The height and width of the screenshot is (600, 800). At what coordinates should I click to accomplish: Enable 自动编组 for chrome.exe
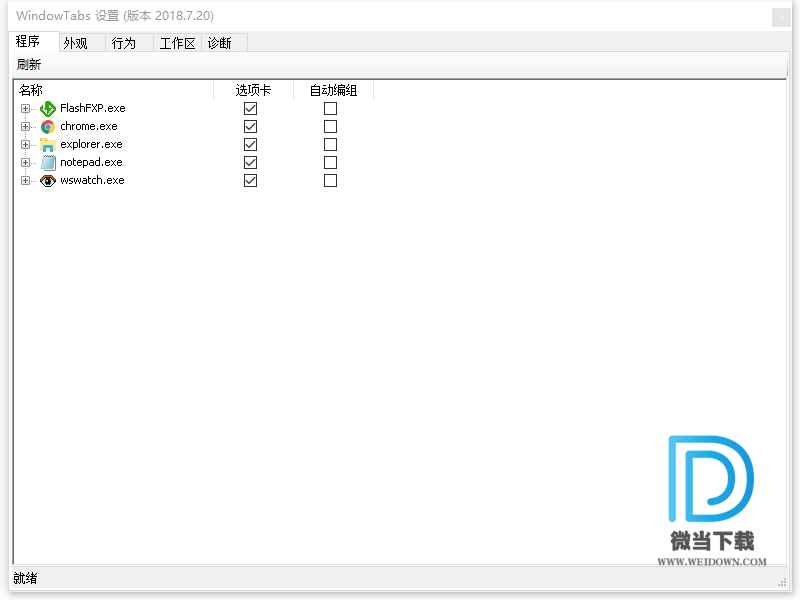pyautogui.click(x=331, y=127)
